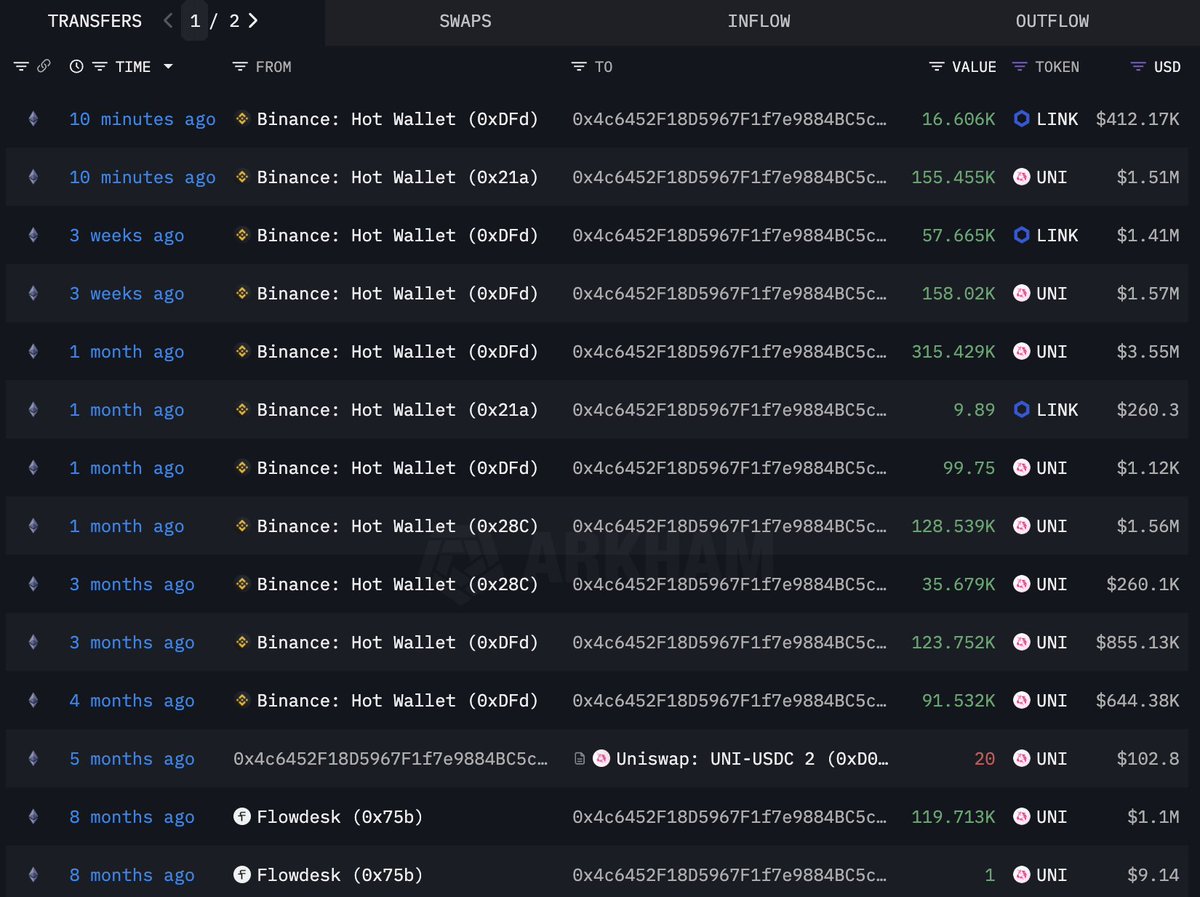
Task: Click the TO column header label
Action: (x=603, y=67)
